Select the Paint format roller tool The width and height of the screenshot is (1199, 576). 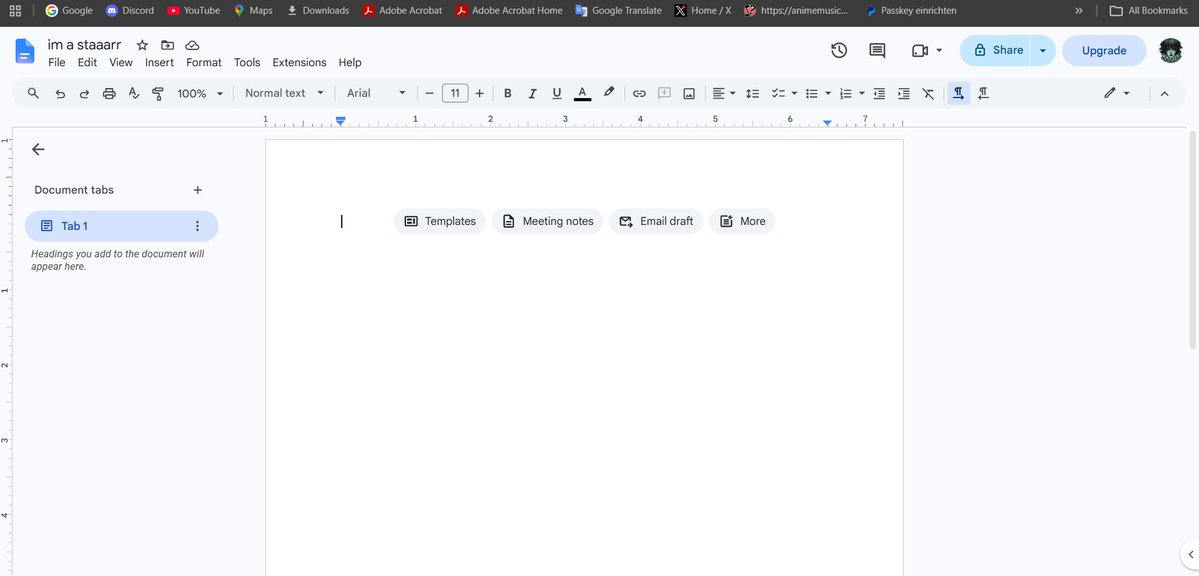click(158, 93)
